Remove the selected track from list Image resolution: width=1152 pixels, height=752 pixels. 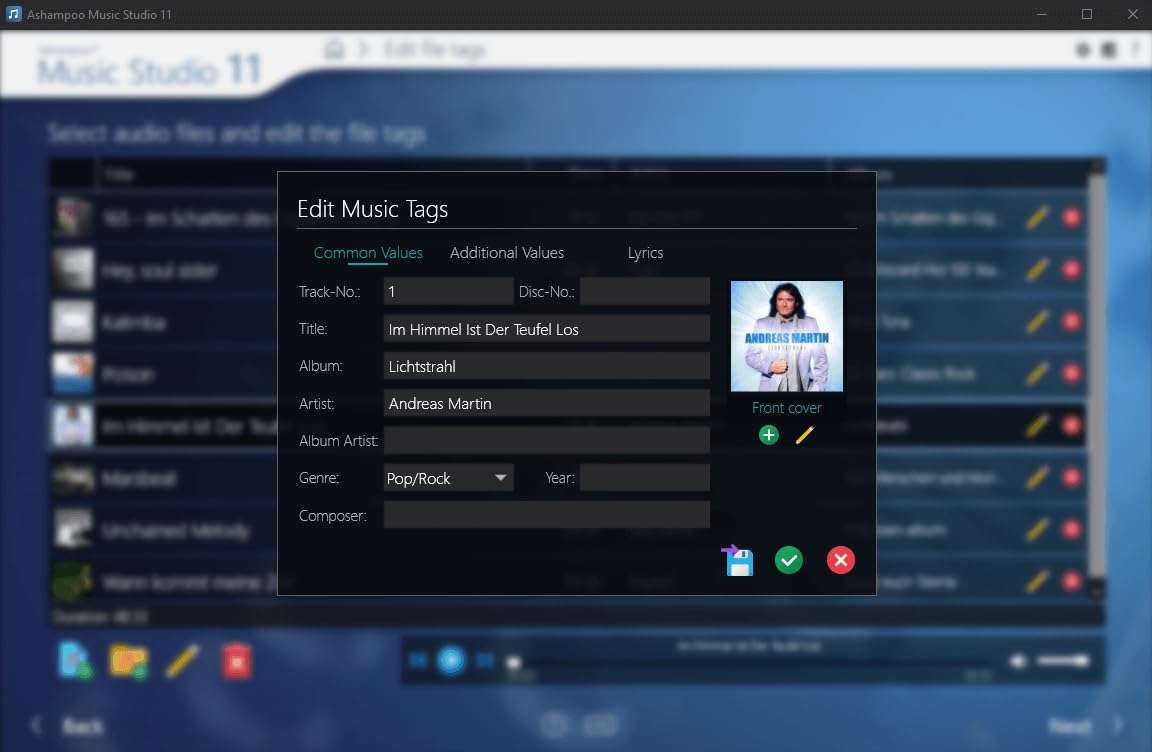[237, 660]
